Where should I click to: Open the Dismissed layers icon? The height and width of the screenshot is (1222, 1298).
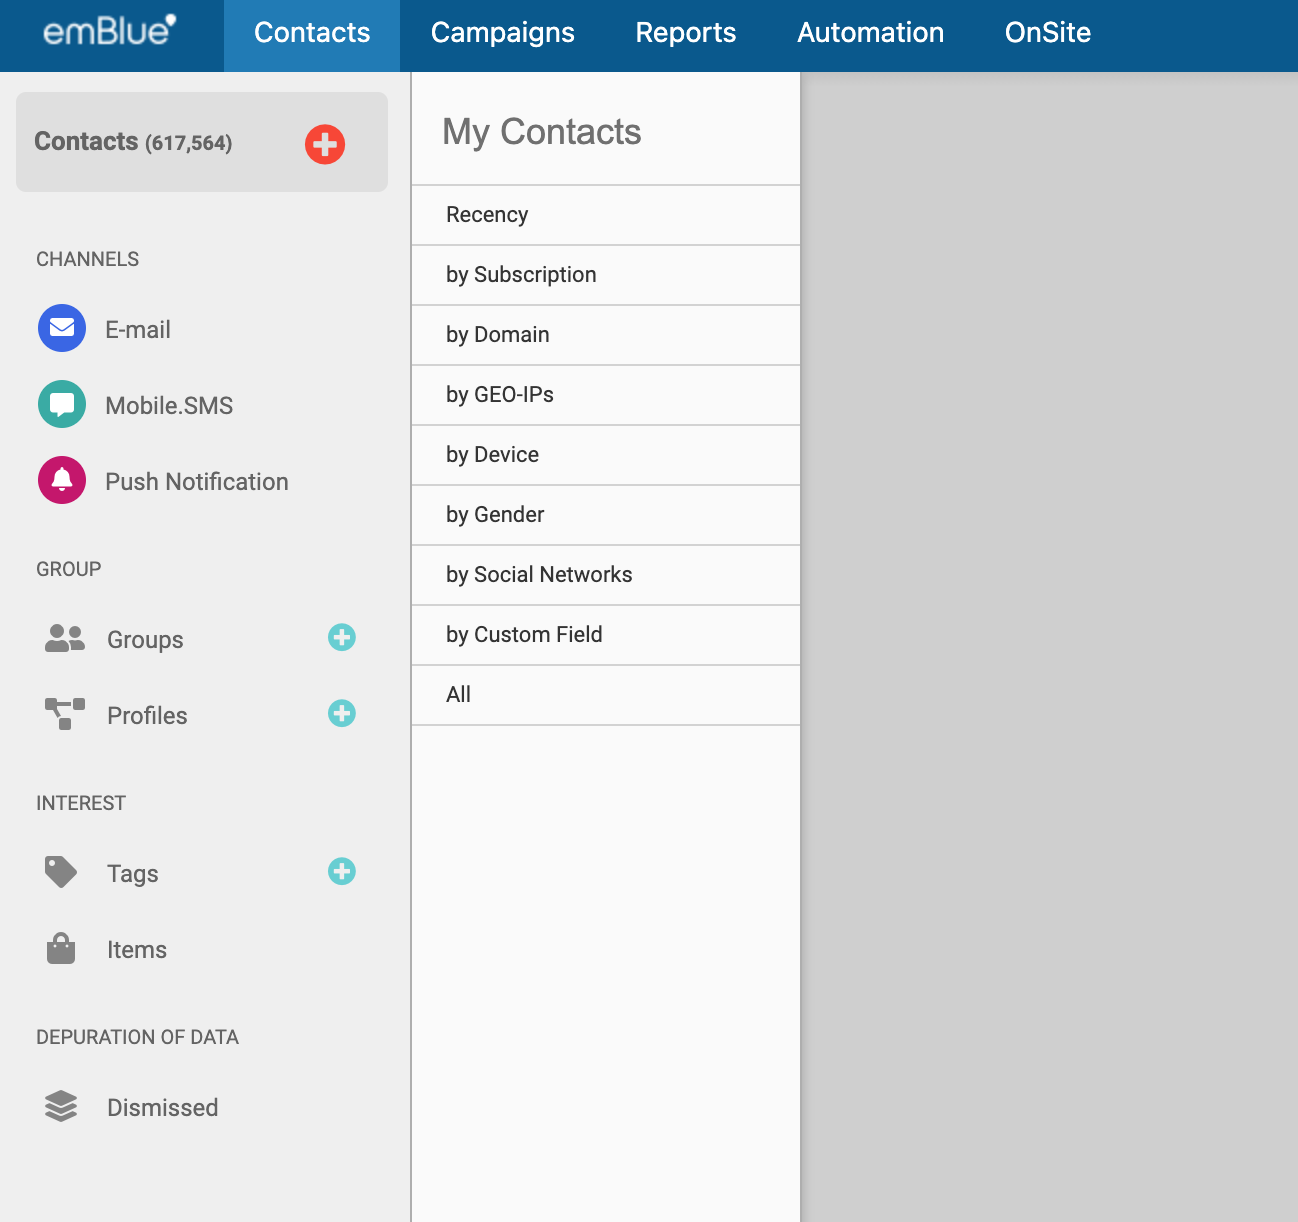tap(61, 1106)
